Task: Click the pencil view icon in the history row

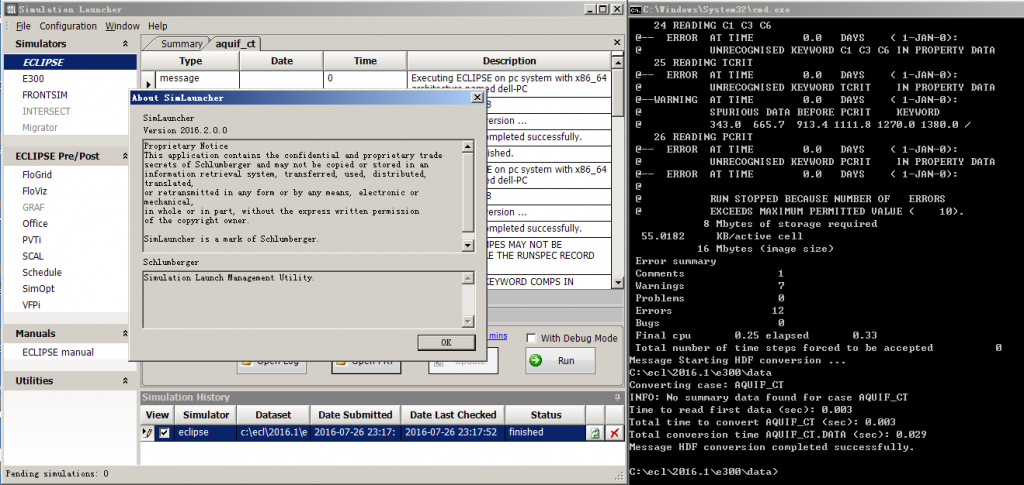Action: [x=148, y=433]
